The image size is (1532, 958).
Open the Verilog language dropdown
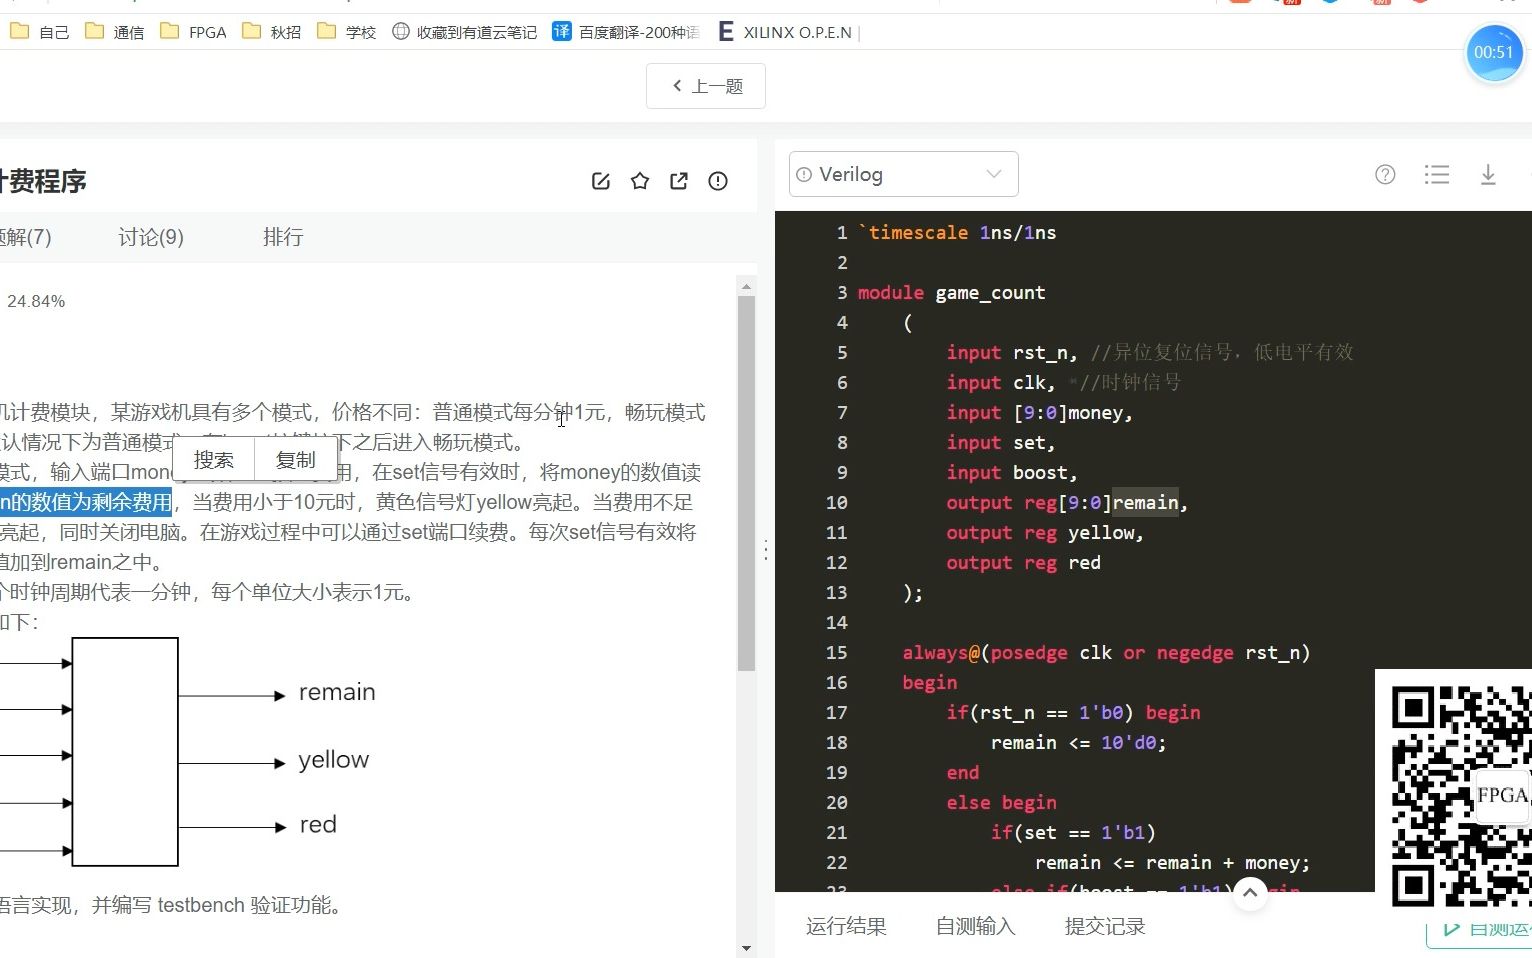[904, 174]
